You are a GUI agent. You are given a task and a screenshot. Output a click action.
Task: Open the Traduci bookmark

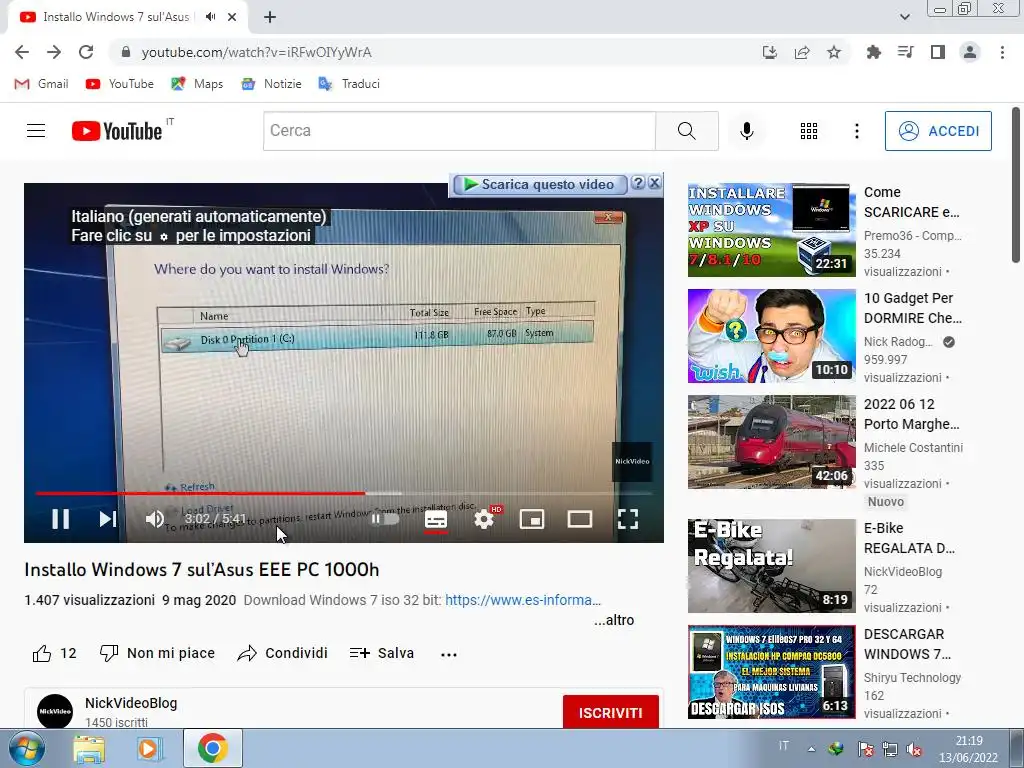(349, 84)
